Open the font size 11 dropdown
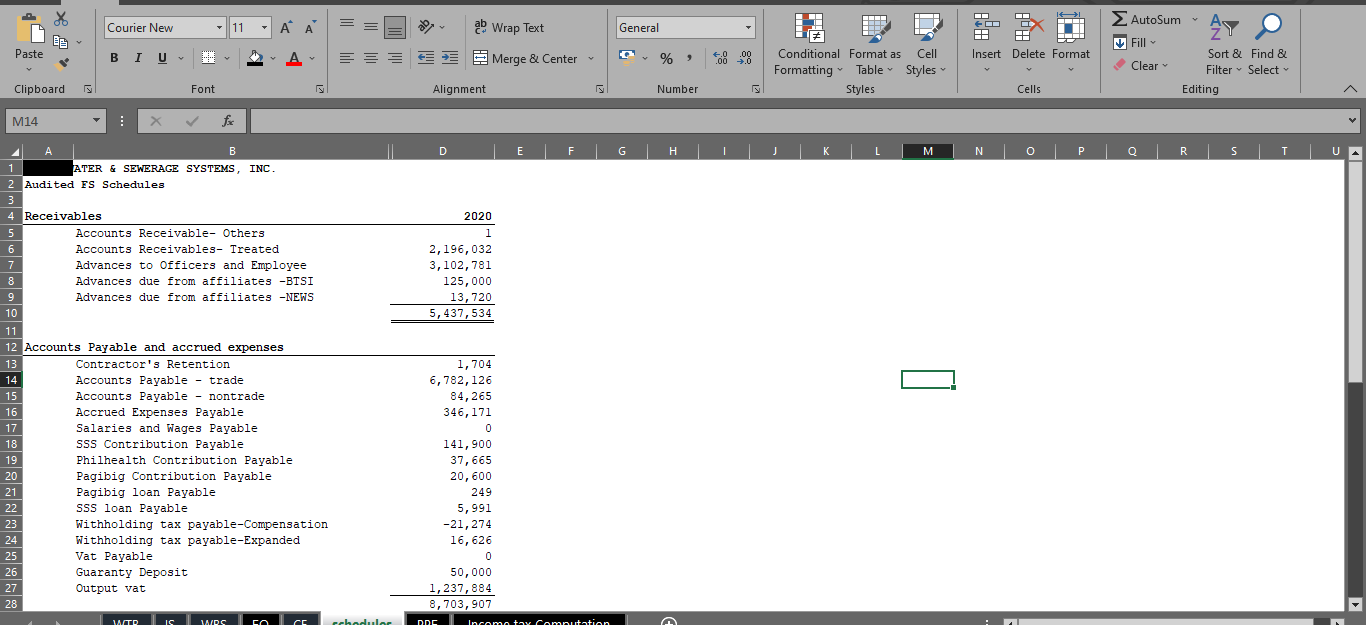The height and width of the screenshot is (625, 1366). 265,28
